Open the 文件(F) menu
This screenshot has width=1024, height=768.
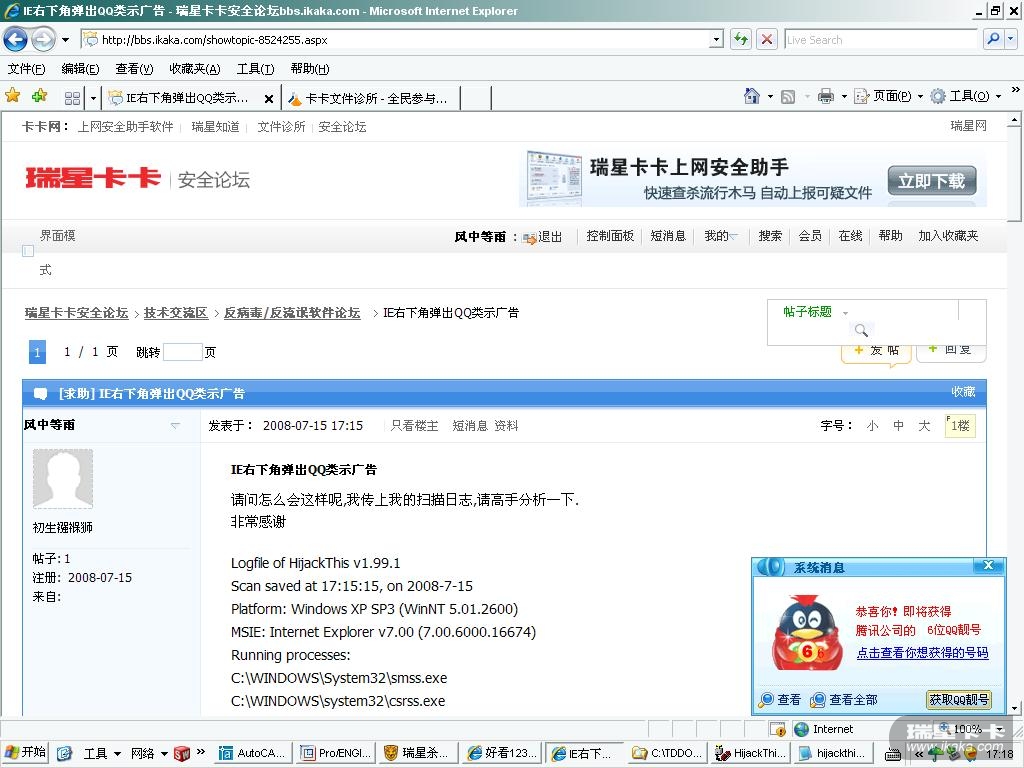[26, 69]
